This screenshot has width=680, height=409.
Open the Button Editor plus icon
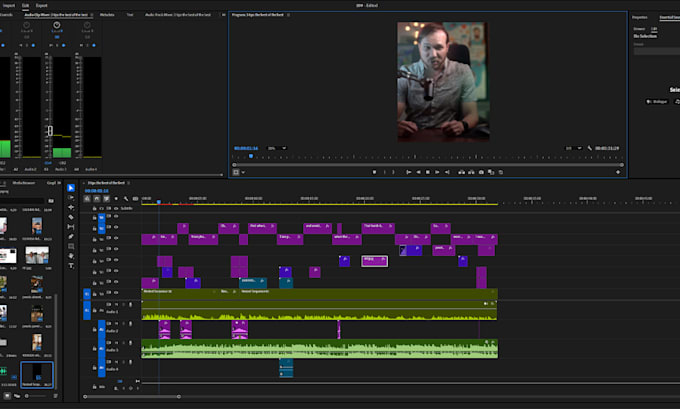618,172
